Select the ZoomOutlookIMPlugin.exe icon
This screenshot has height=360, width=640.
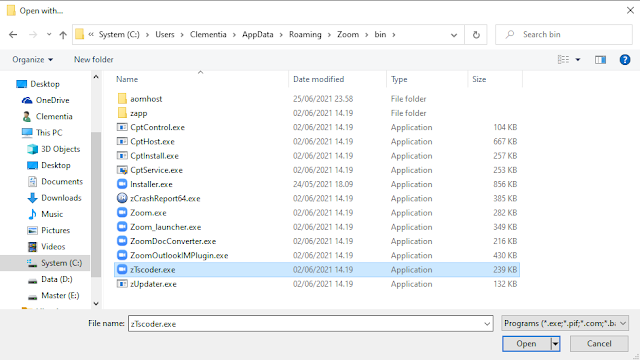tap(122, 255)
